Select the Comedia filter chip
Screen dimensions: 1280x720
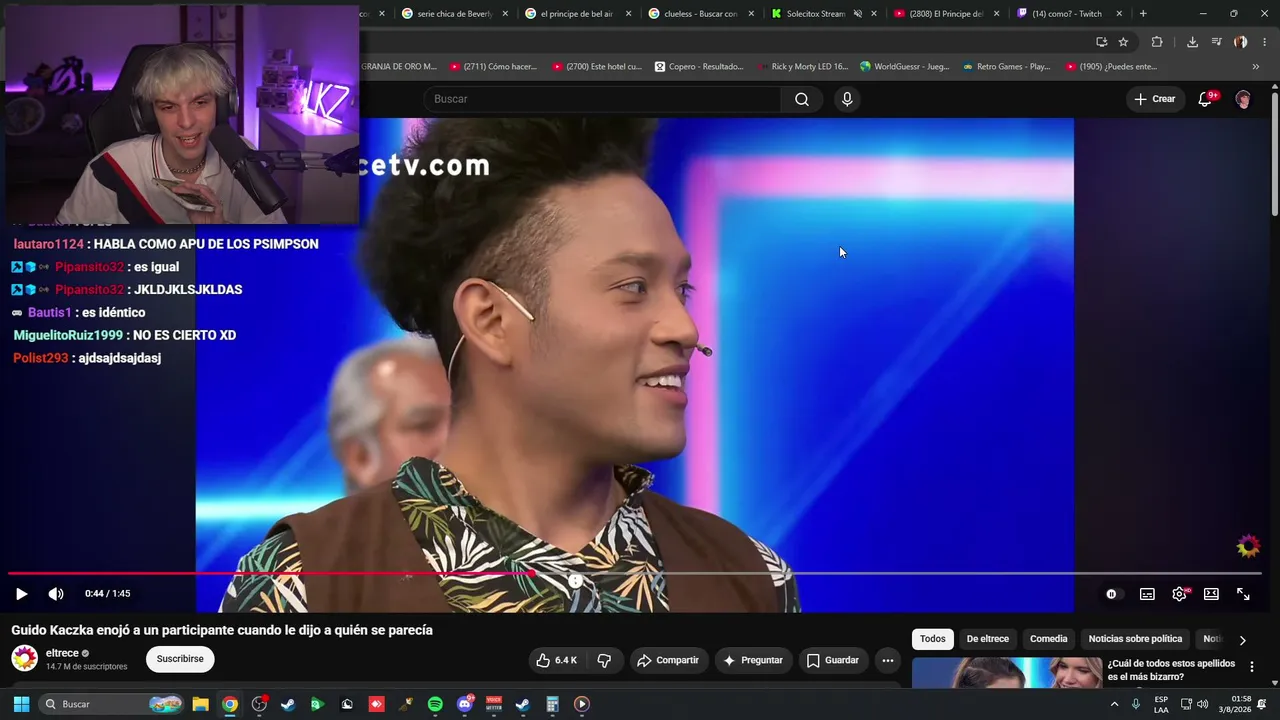[x=1048, y=639]
